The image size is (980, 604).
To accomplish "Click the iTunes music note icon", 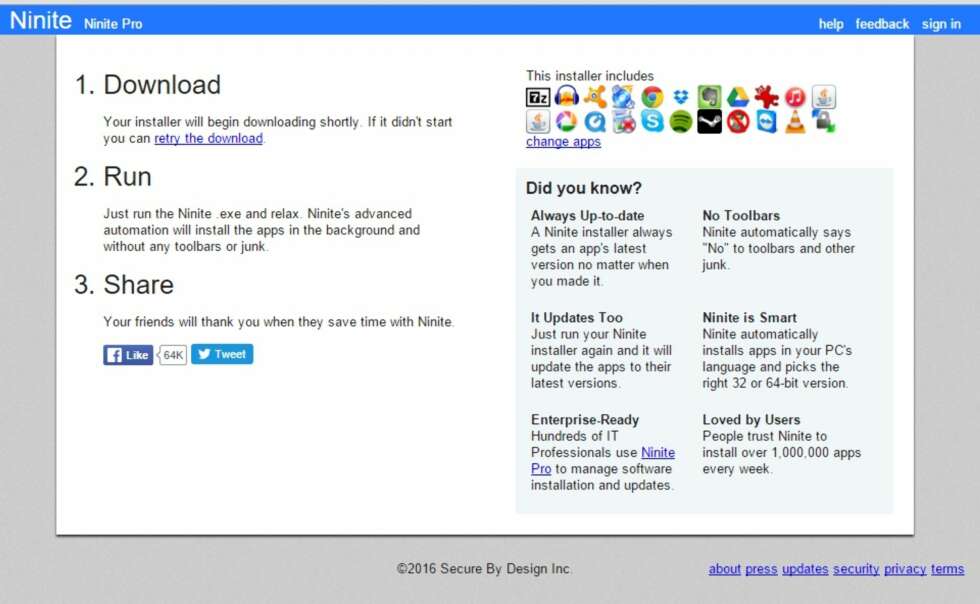I will (x=795, y=97).
